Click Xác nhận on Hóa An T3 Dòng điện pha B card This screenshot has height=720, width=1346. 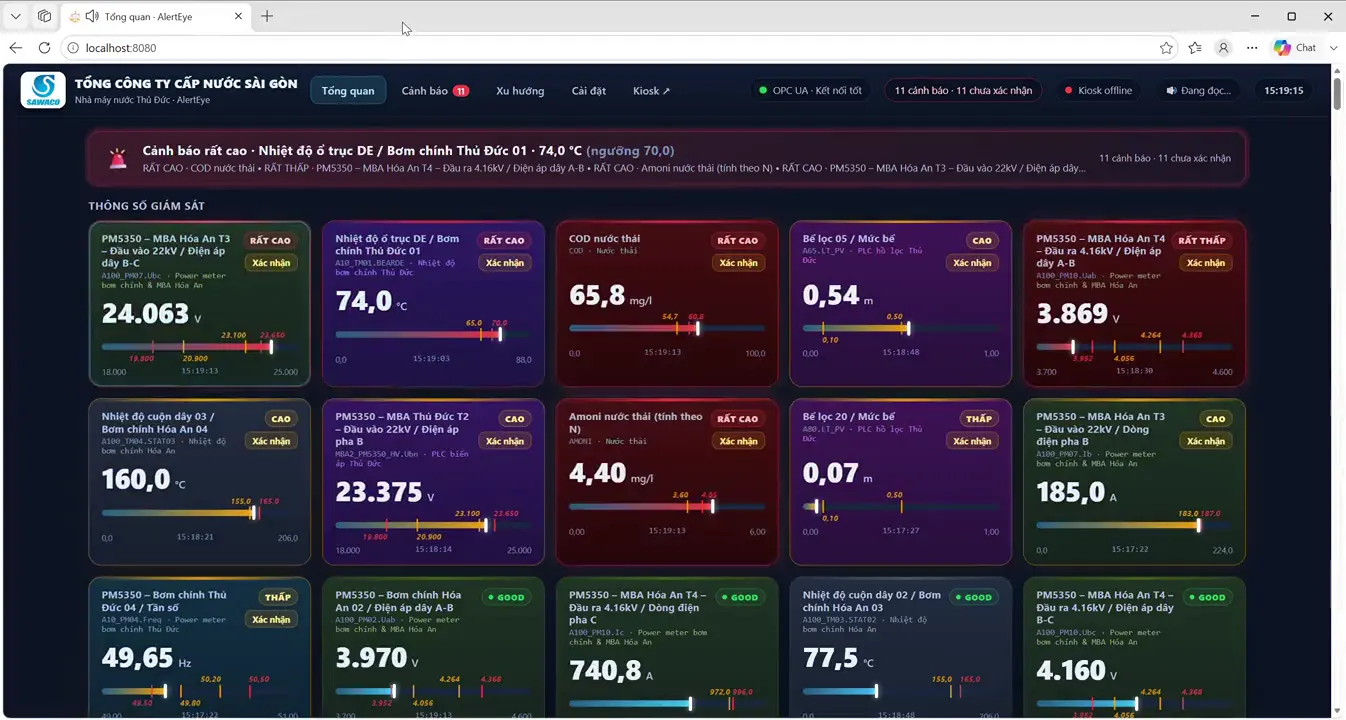1206,441
